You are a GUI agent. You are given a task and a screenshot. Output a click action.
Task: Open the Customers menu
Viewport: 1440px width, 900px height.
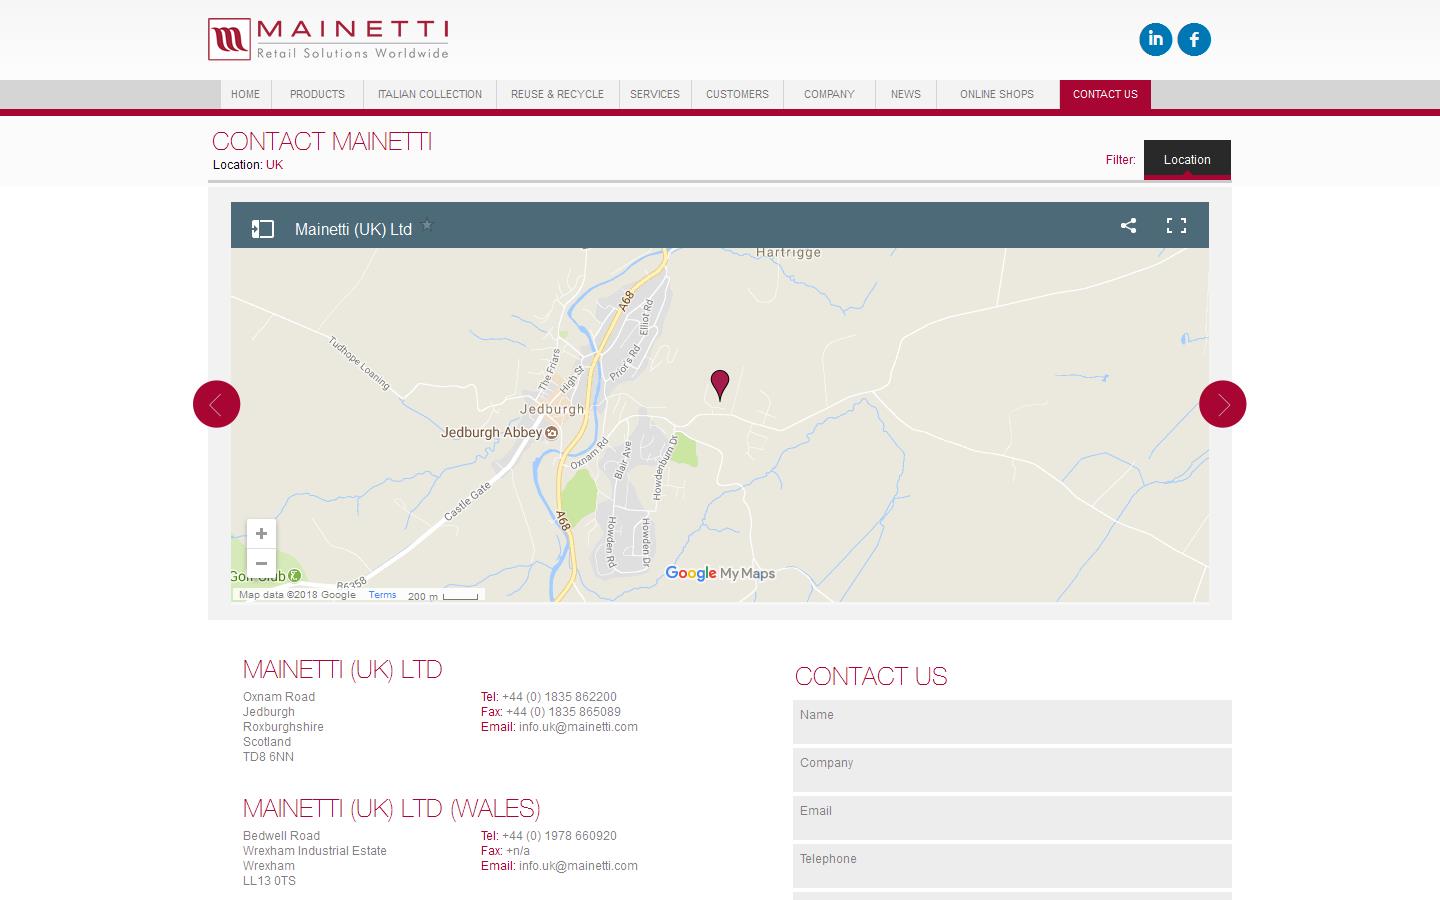click(x=737, y=94)
